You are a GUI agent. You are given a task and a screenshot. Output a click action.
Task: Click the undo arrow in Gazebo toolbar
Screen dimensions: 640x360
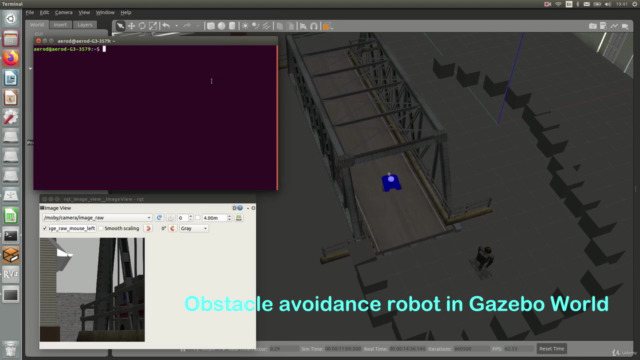pyautogui.click(x=166, y=26)
